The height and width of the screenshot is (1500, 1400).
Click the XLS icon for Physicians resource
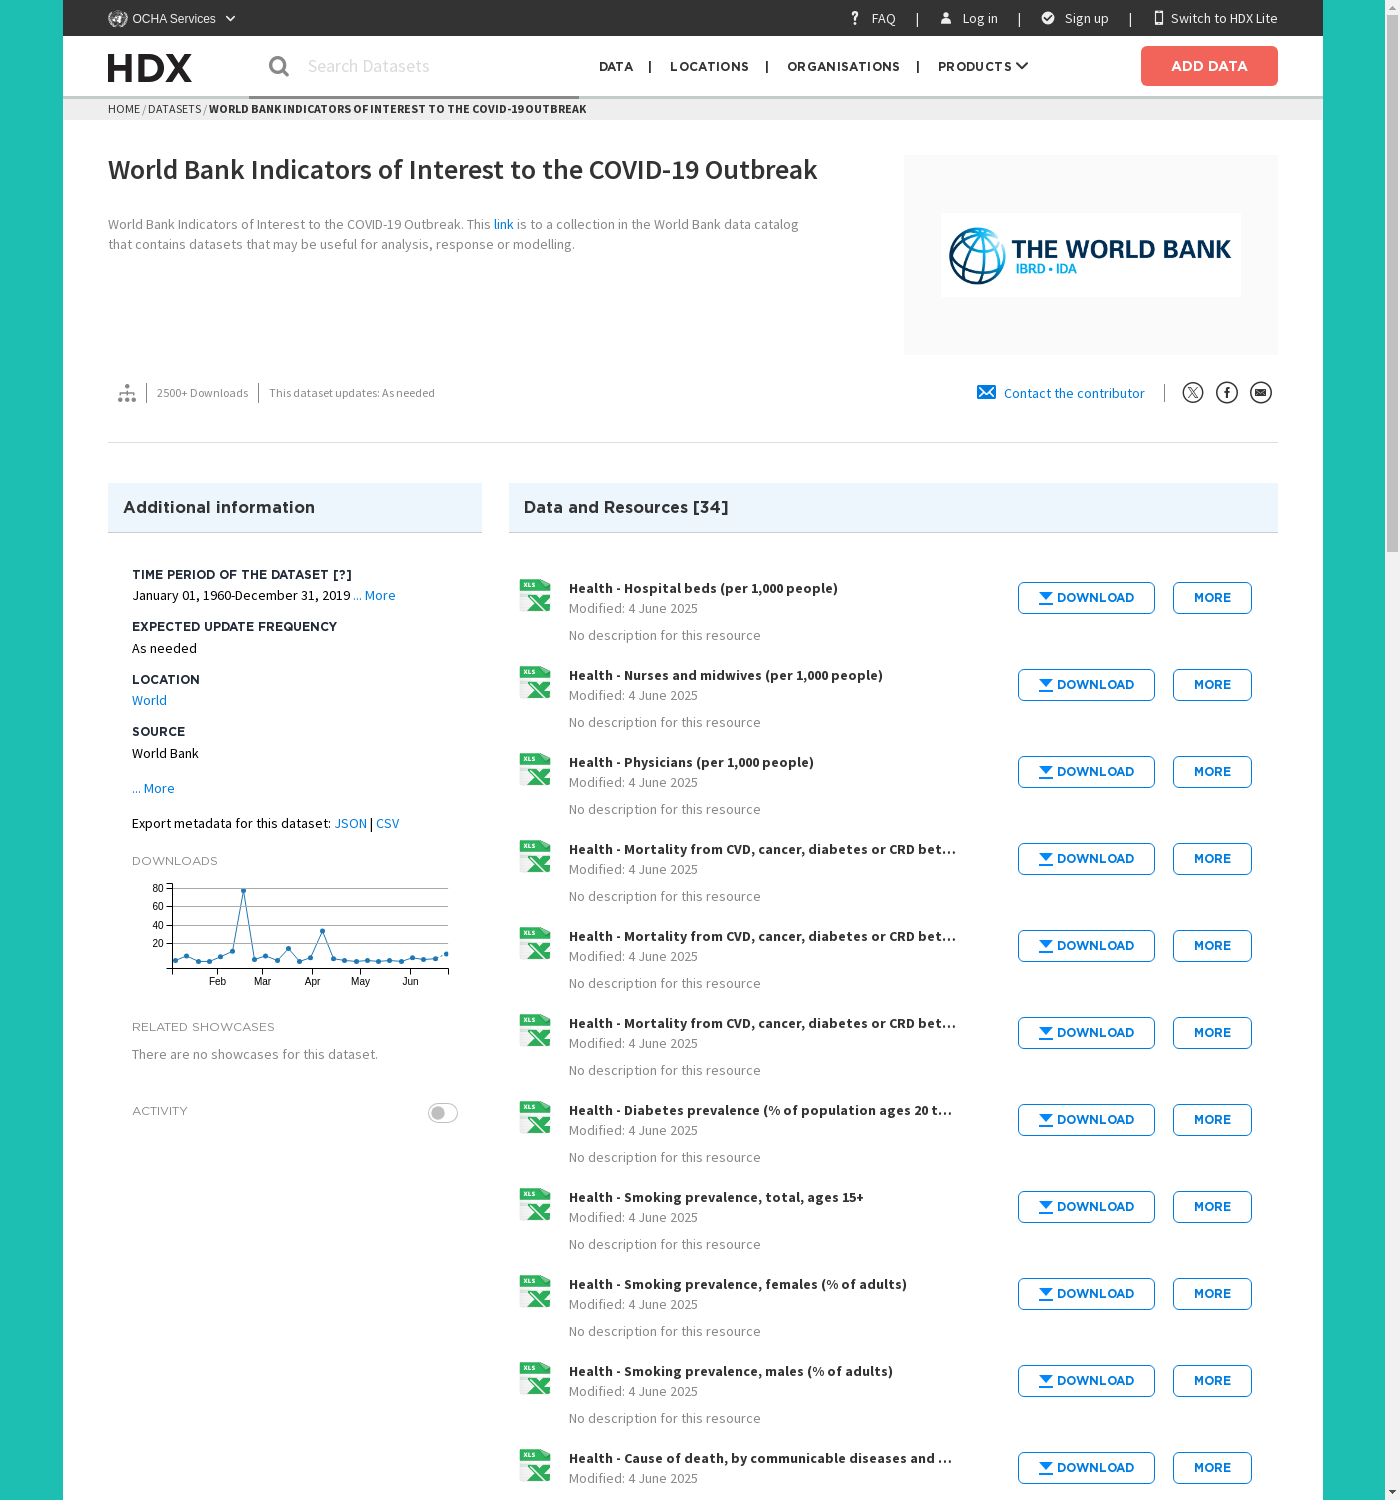click(x=535, y=769)
